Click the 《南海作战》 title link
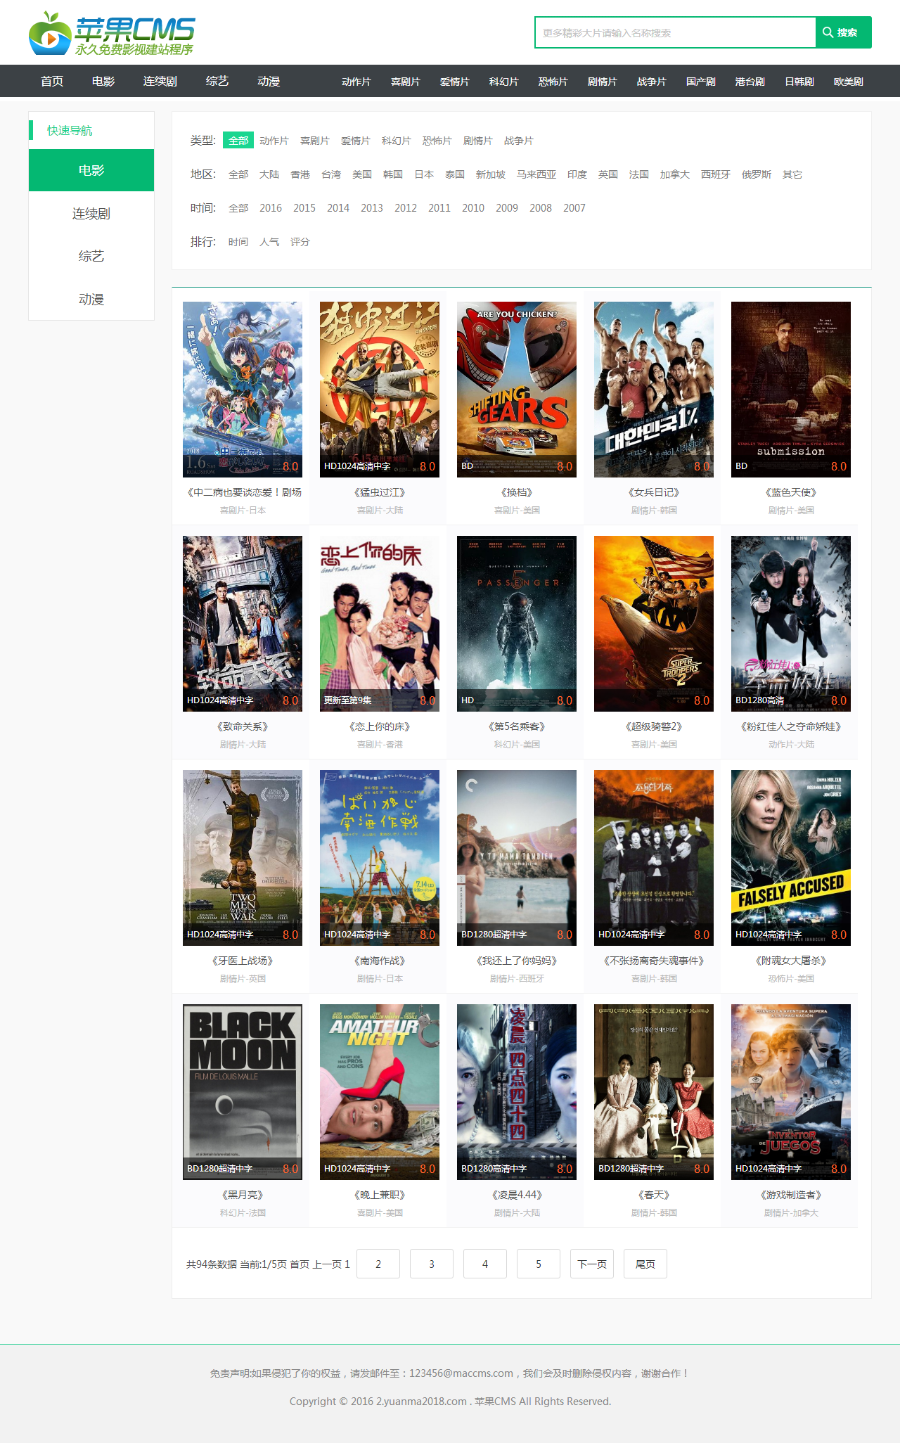Image resolution: width=900 pixels, height=1443 pixels. pyautogui.click(x=379, y=961)
